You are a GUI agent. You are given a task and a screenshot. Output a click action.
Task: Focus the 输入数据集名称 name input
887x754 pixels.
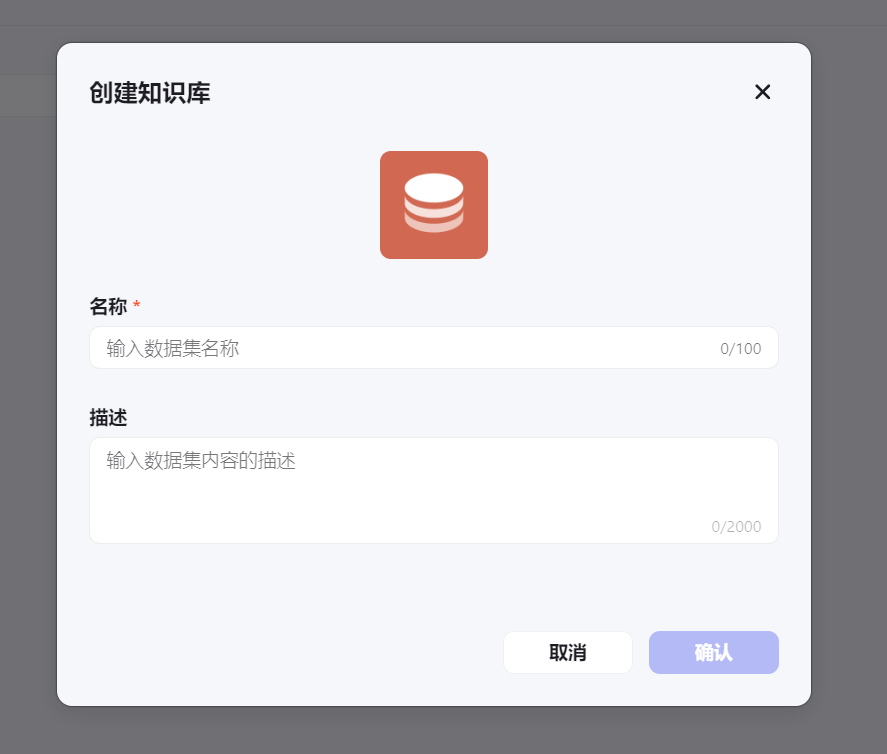400,348
